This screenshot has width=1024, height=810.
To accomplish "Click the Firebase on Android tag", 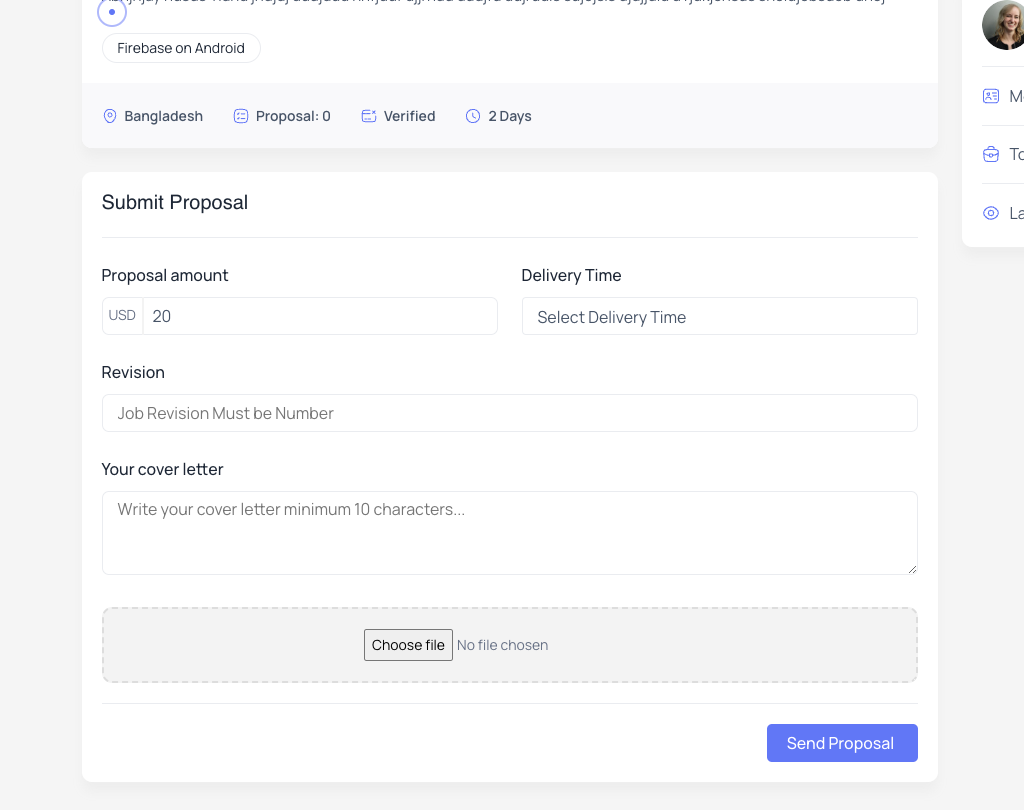I will coord(181,48).
